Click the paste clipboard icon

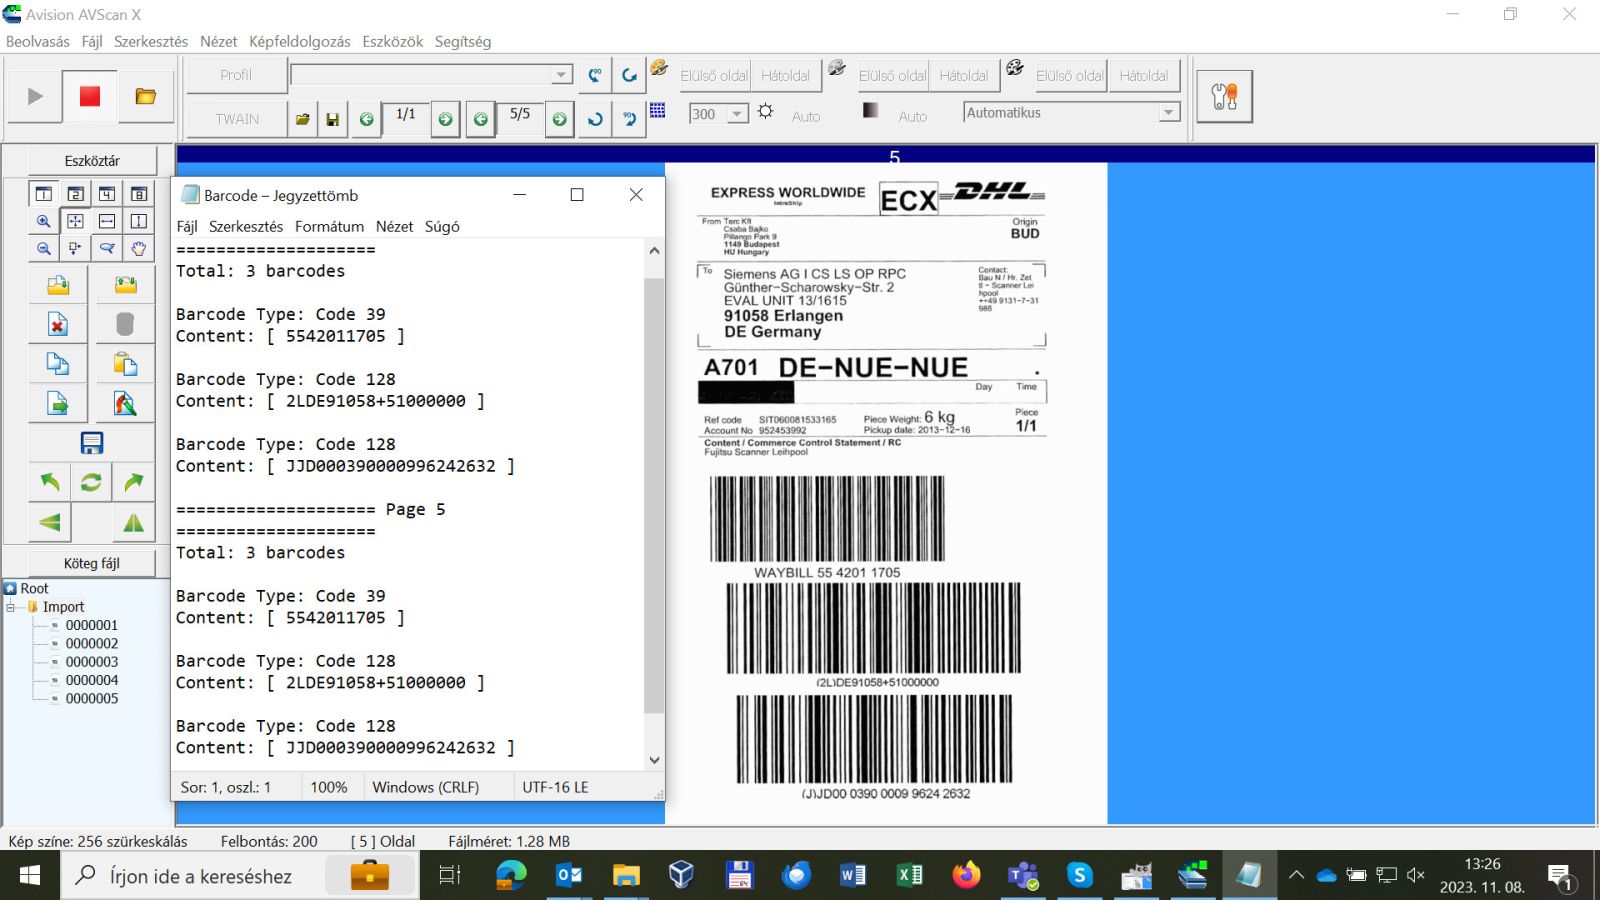[125, 364]
